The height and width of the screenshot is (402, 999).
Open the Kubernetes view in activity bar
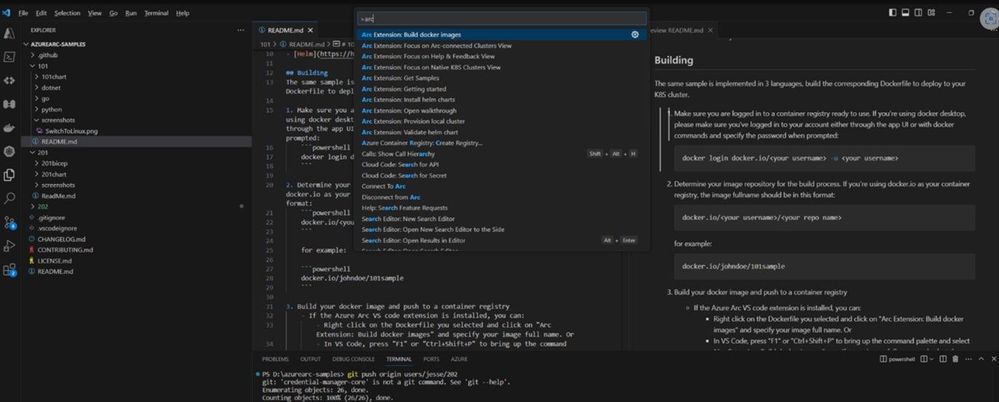[10, 151]
